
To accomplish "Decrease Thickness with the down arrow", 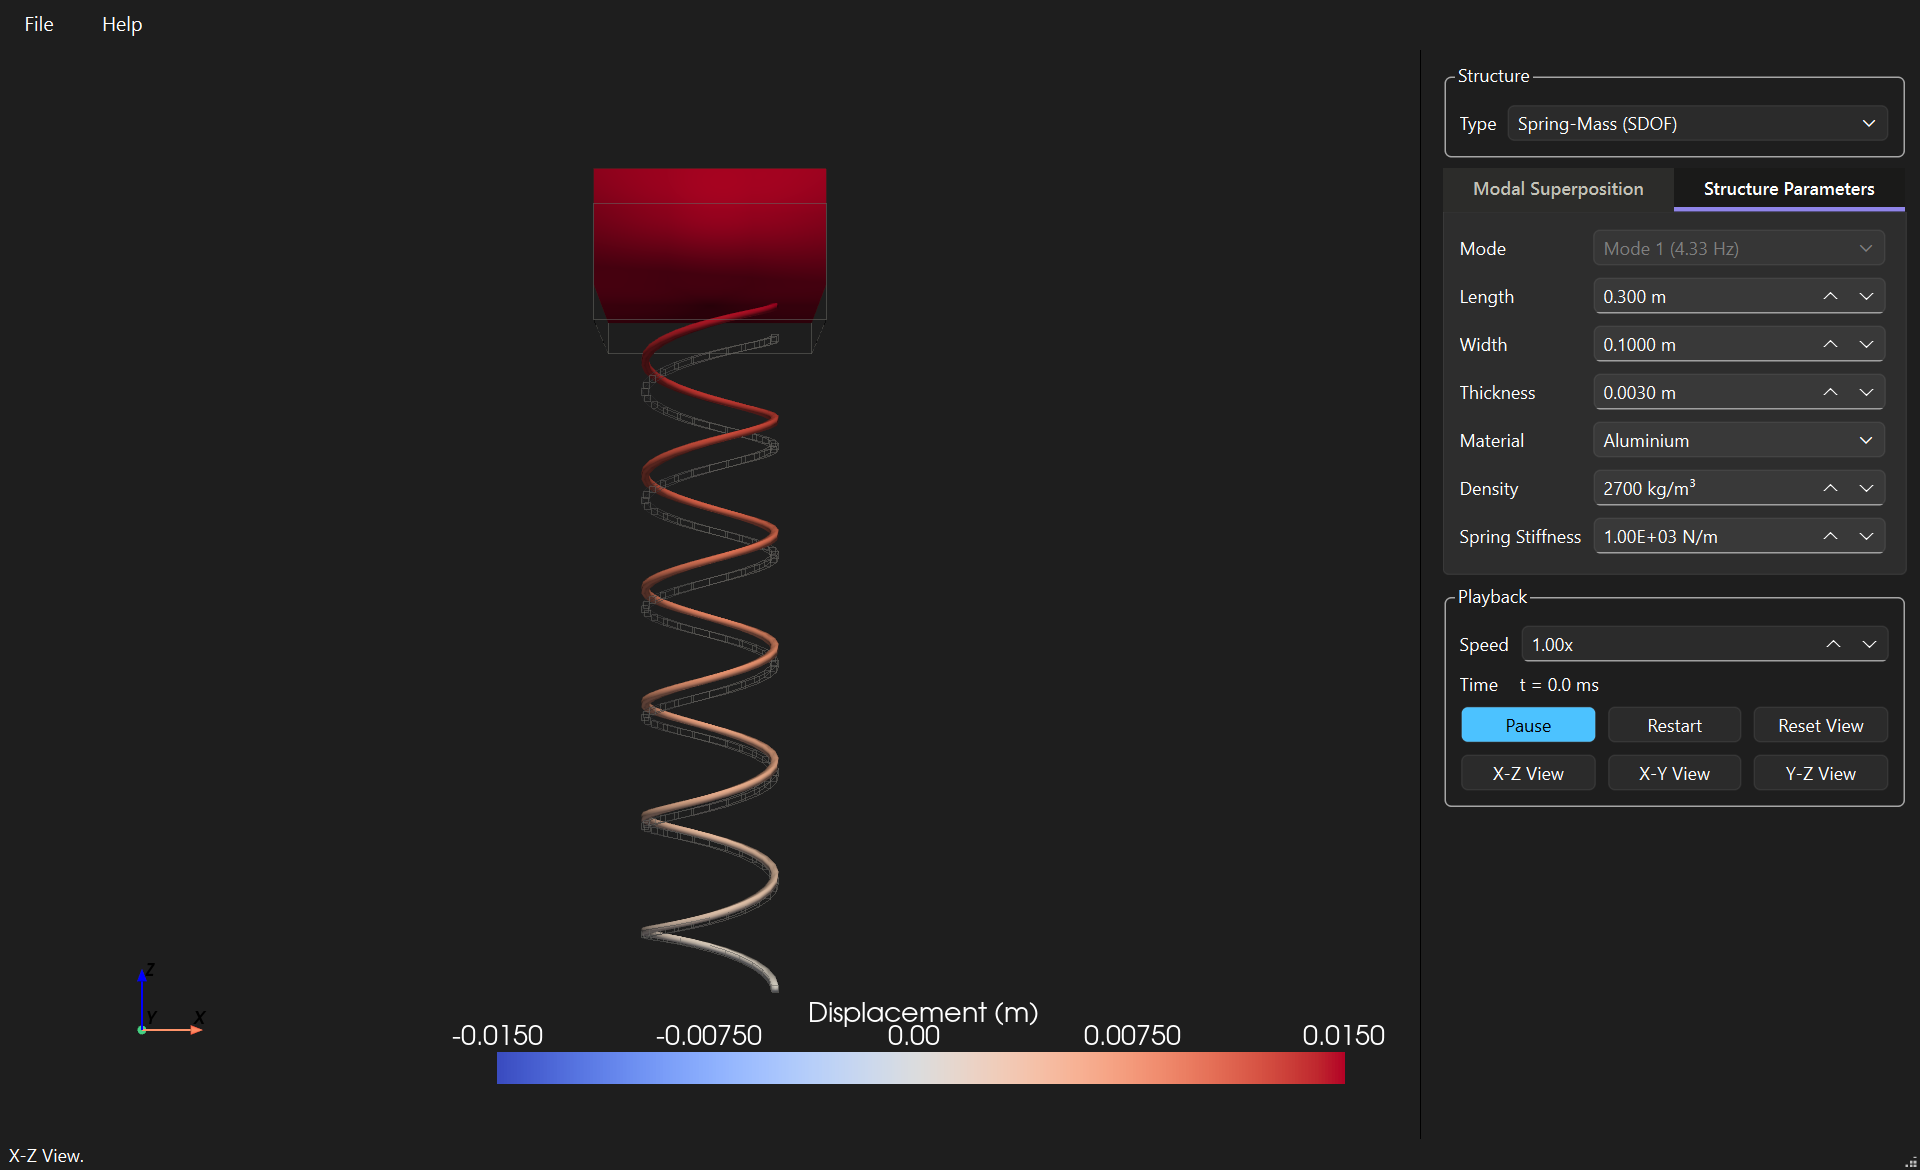I will click(x=1866, y=392).
